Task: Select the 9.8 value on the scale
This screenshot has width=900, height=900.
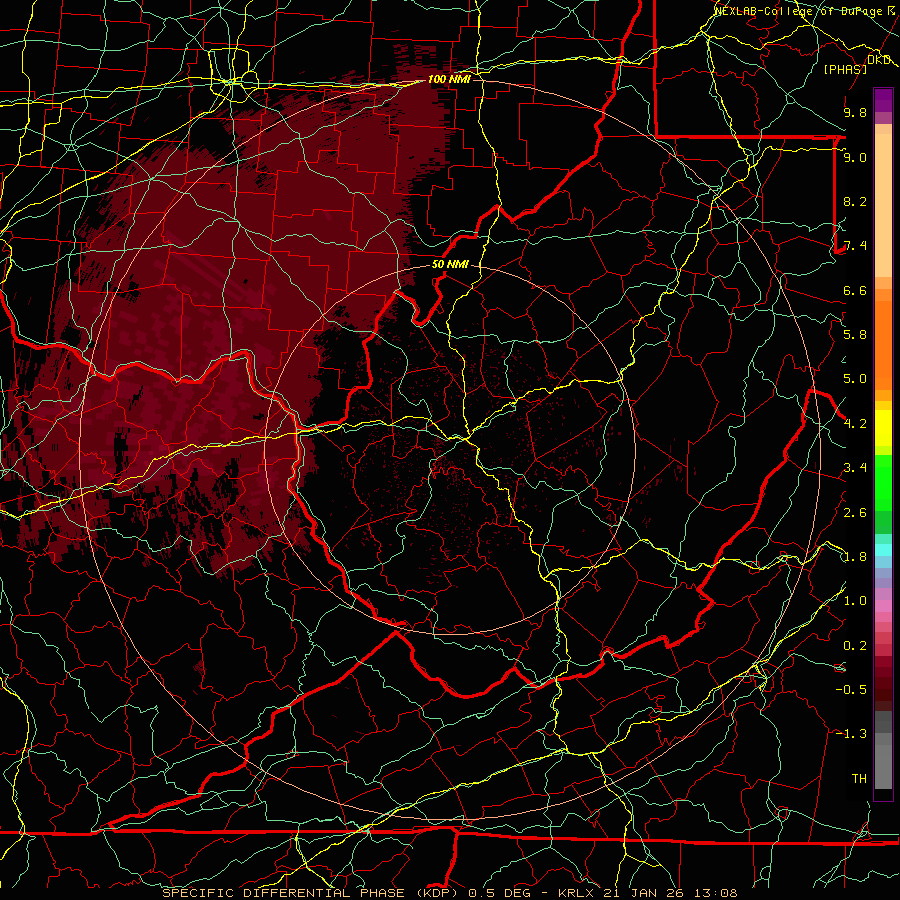Action: pos(855,112)
